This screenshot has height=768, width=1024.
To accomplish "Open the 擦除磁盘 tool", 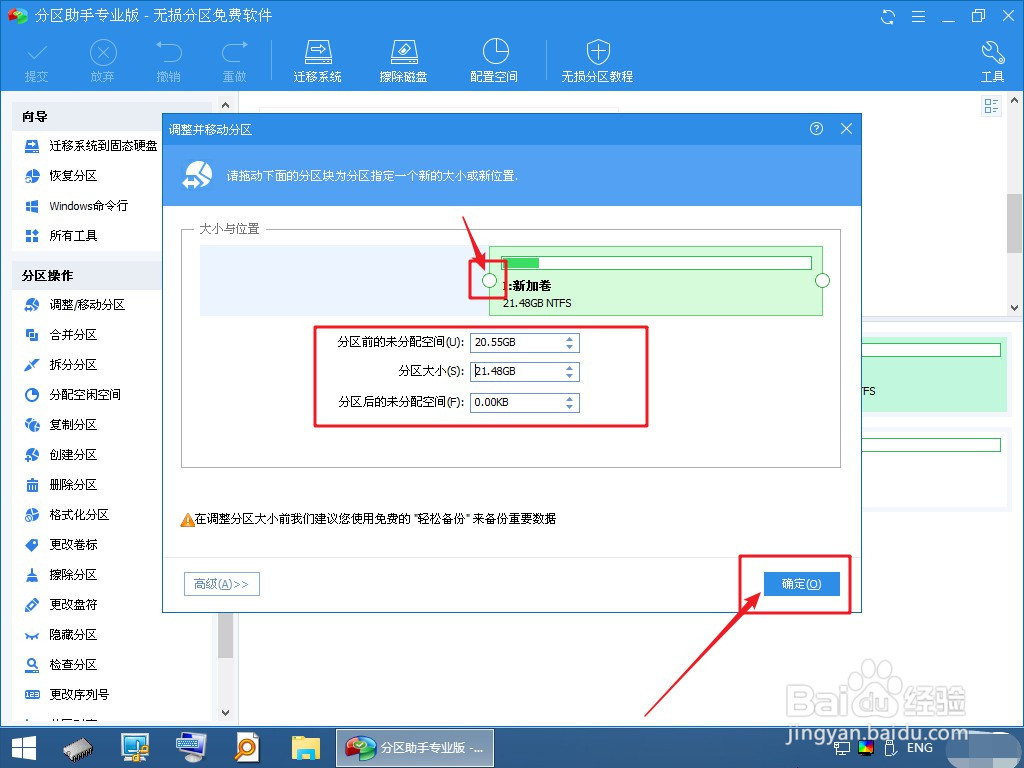I will click(x=403, y=61).
